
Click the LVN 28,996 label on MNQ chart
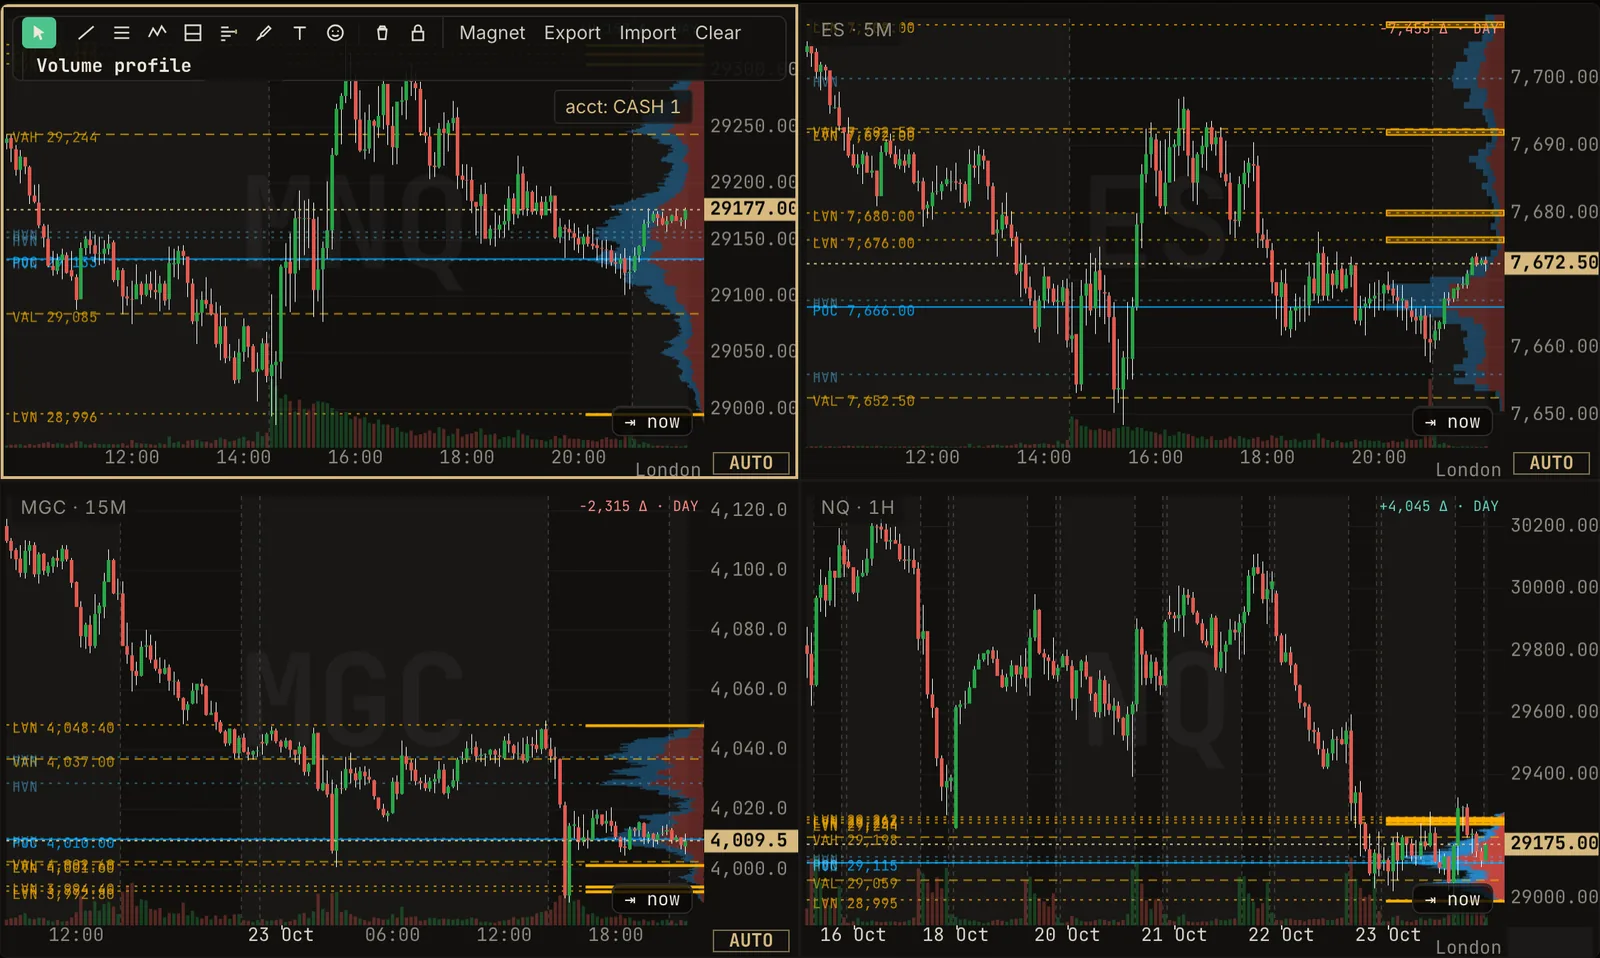(x=55, y=417)
